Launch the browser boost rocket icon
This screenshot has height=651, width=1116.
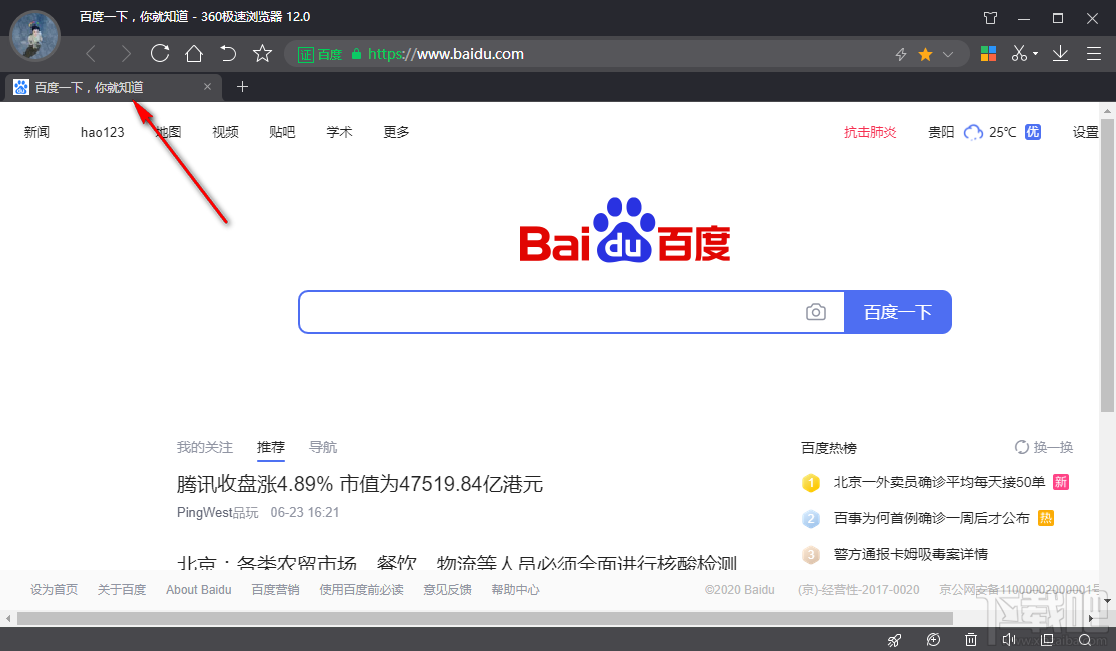(895, 639)
